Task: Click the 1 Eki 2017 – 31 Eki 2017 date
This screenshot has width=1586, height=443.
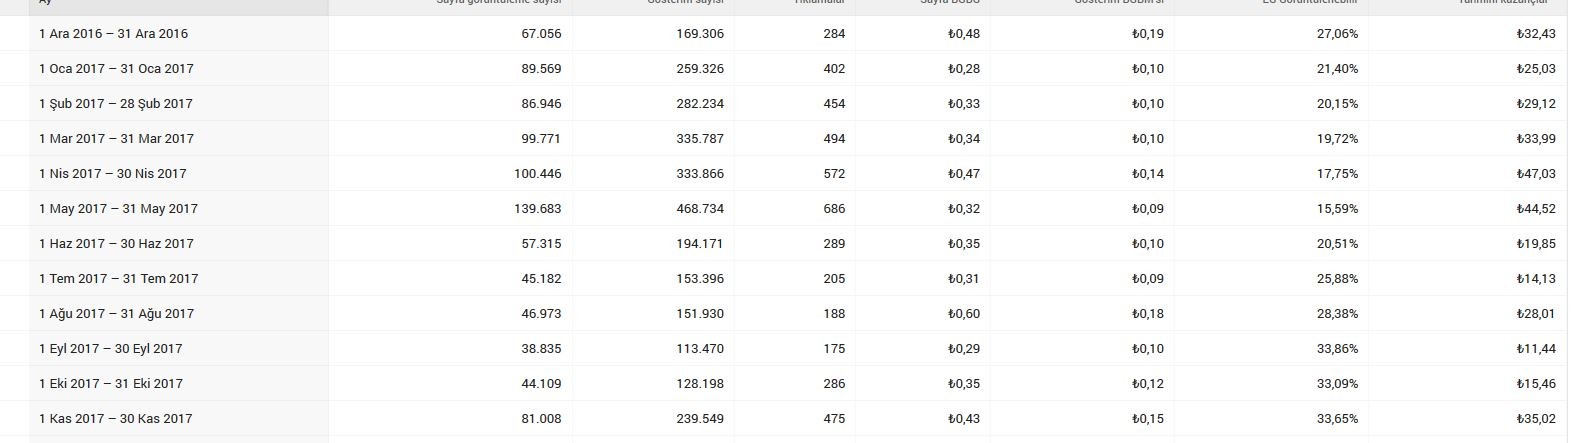Action: click(111, 383)
